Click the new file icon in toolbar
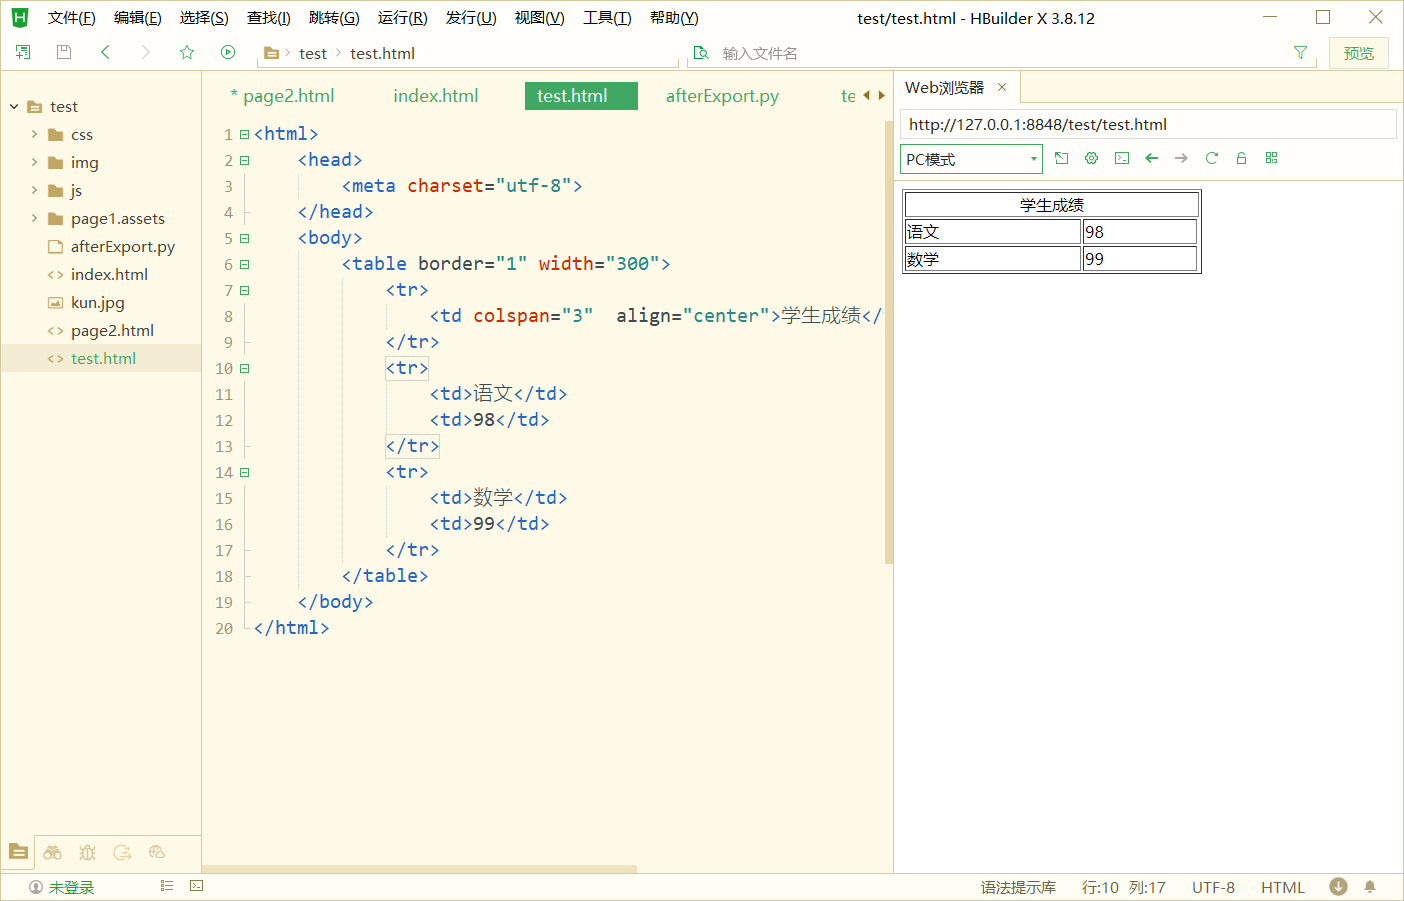The width and height of the screenshot is (1404, 901). (23, 52)
